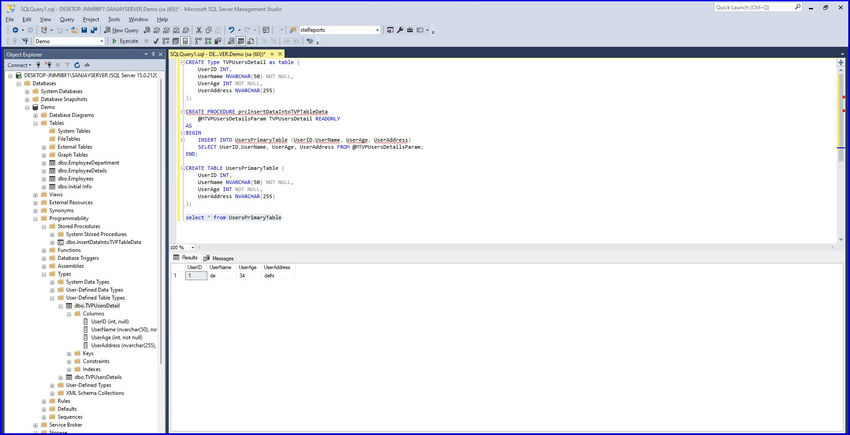The width and height of the screenshot is (850, 435).
Task: Refresh the Object Explorer tree
Action: click(78, 64)
